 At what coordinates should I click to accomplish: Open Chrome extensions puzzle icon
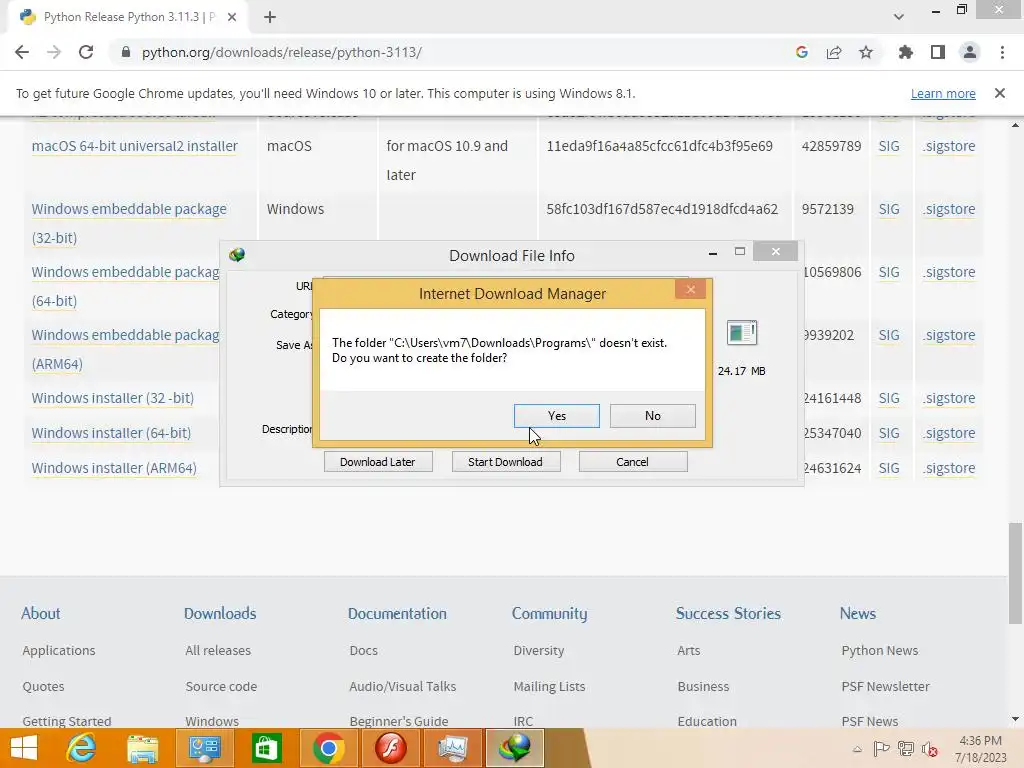(906, 52)
